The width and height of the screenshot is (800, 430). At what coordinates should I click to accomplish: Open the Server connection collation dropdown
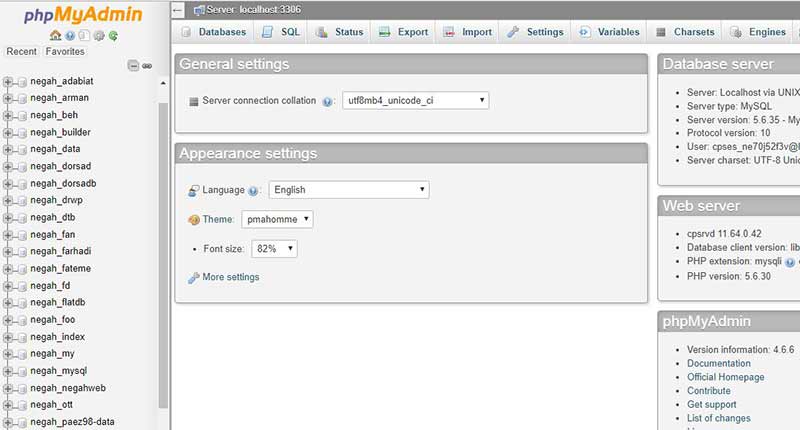pos(415,100)
